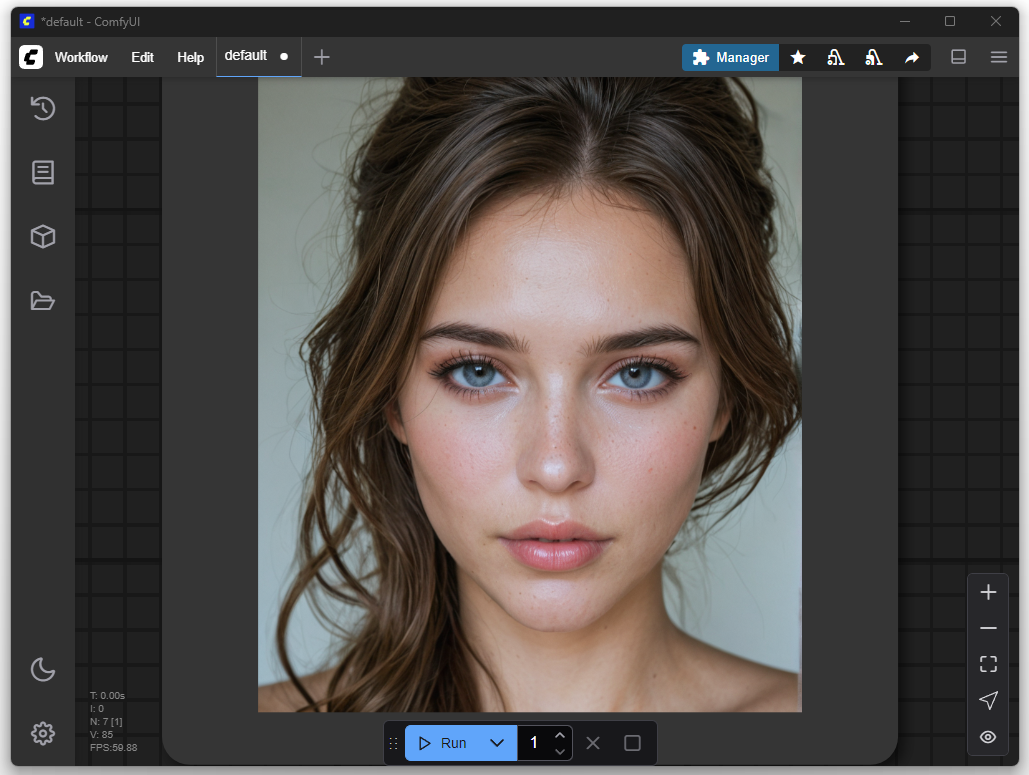The height and width of the screenshot is (775, 1029).
Task: Open the node library sidebar icon
Action: click(42, 172)
